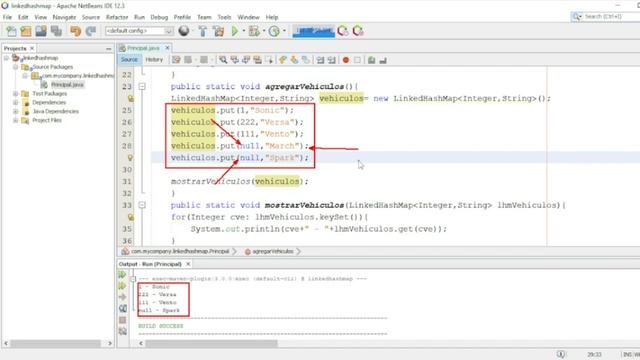Toggle Highlight Search in editor toolbar

pyautogui.click(x=257, y=60)
